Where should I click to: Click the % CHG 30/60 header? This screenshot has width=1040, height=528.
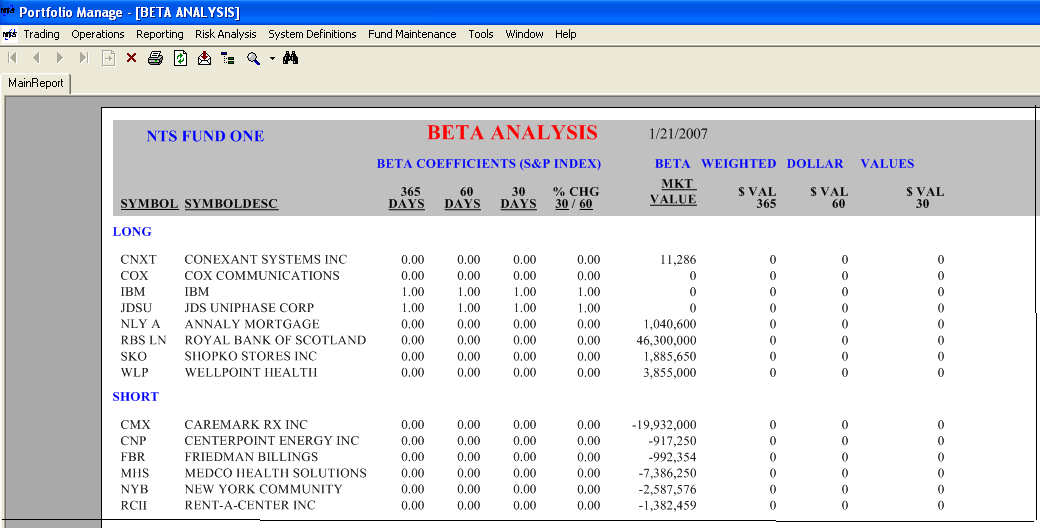point(575,198)
